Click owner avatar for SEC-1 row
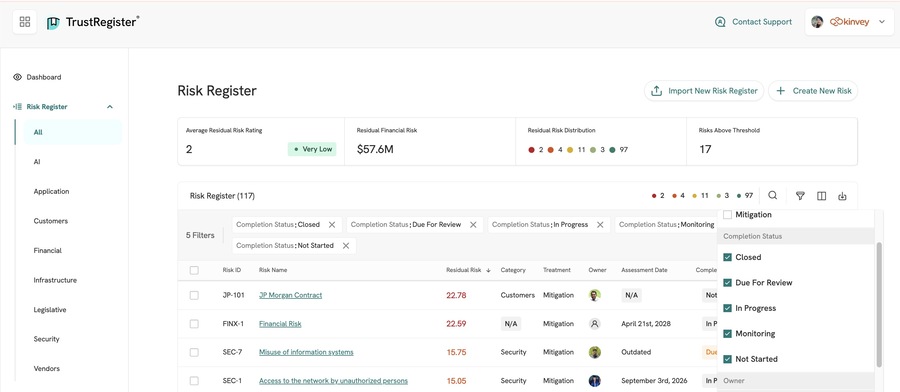Viewport: 900px width, 392px height. point(595,381)
